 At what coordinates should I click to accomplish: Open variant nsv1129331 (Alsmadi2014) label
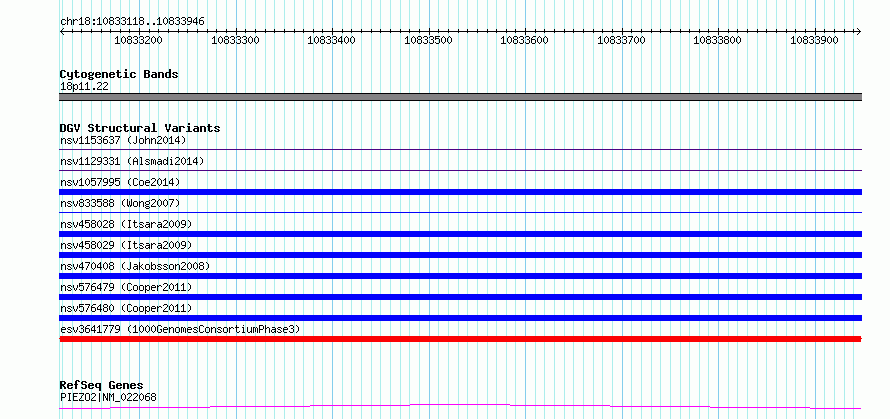[x=132, y=161]
